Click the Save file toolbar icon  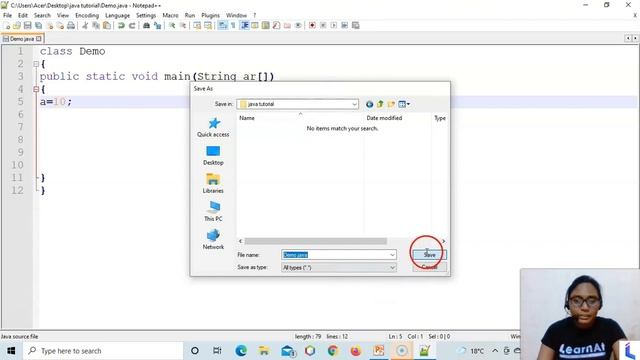(x=27, y=25)
